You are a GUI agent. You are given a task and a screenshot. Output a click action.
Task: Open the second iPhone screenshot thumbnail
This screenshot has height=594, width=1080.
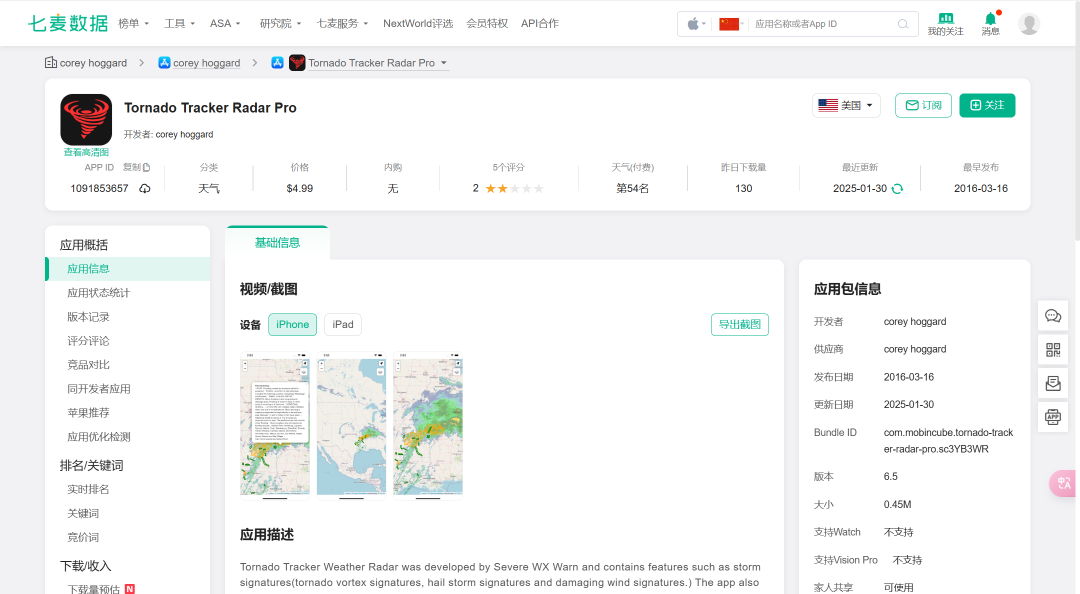click(x=351, y=425)
